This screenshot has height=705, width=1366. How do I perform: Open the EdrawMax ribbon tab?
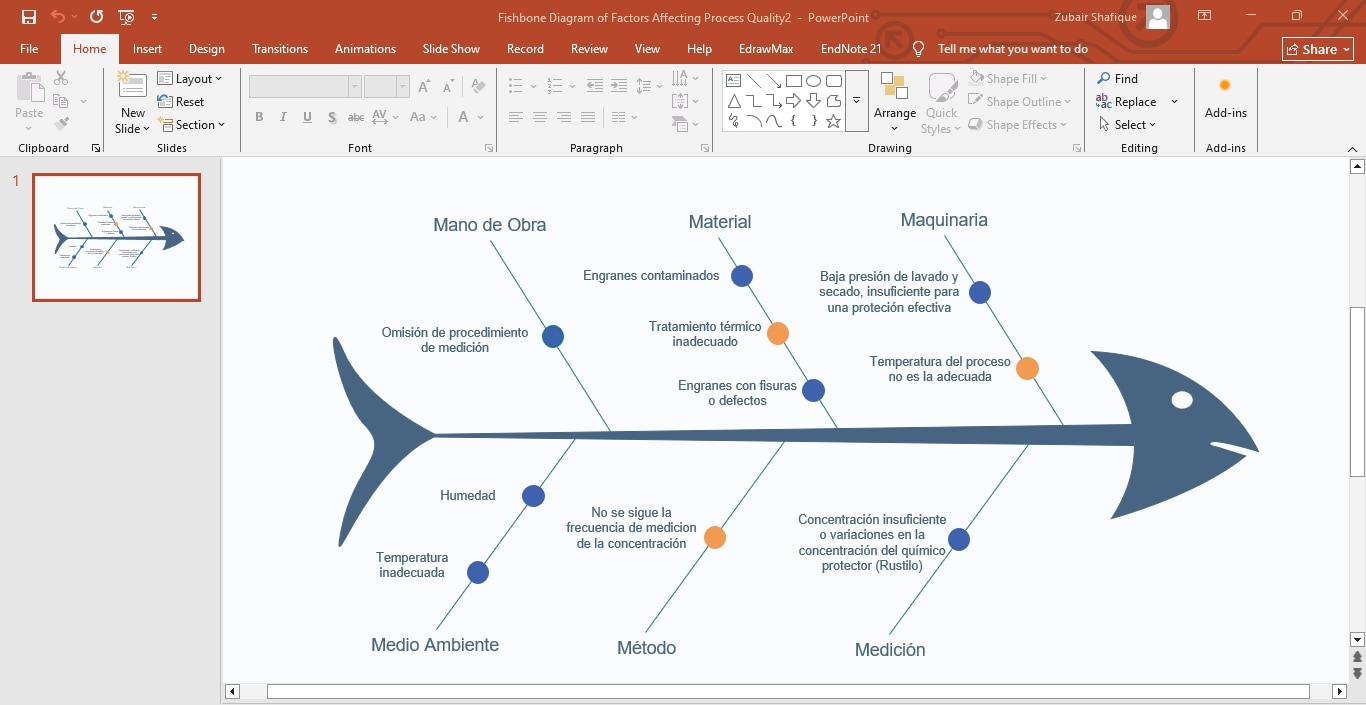(x=765, y=48)
